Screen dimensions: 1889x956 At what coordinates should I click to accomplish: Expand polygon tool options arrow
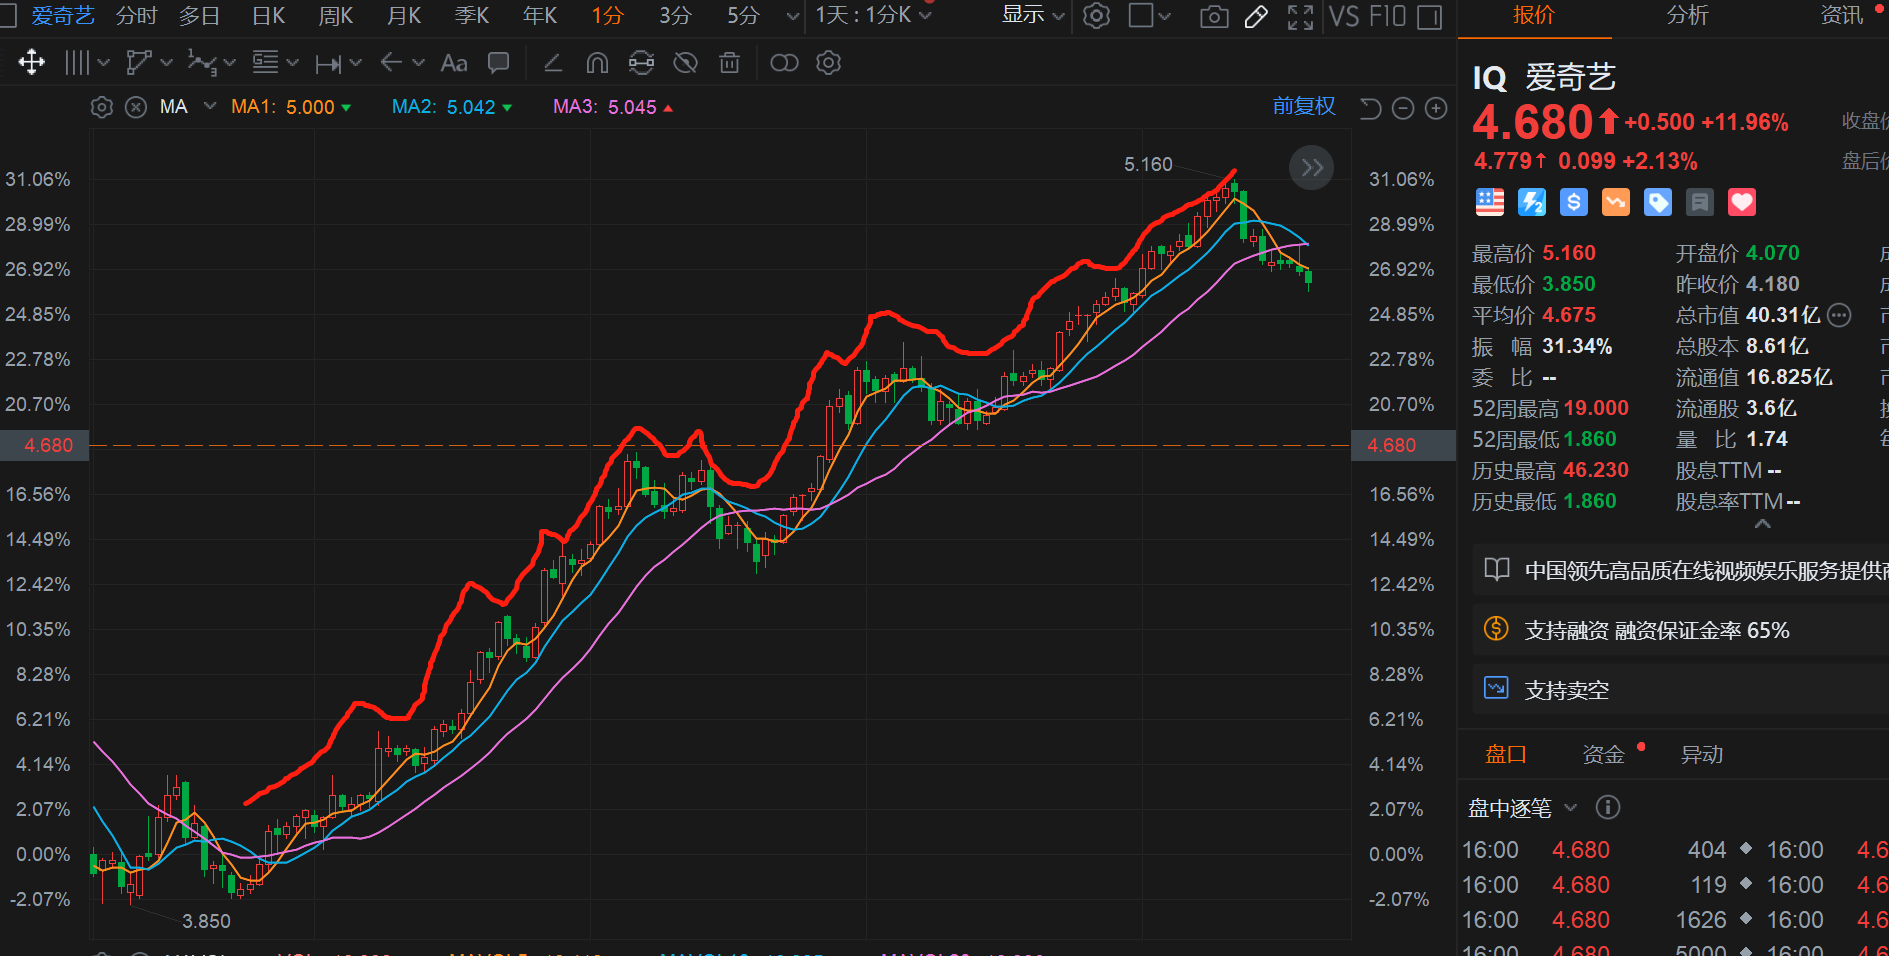(166, 63)
